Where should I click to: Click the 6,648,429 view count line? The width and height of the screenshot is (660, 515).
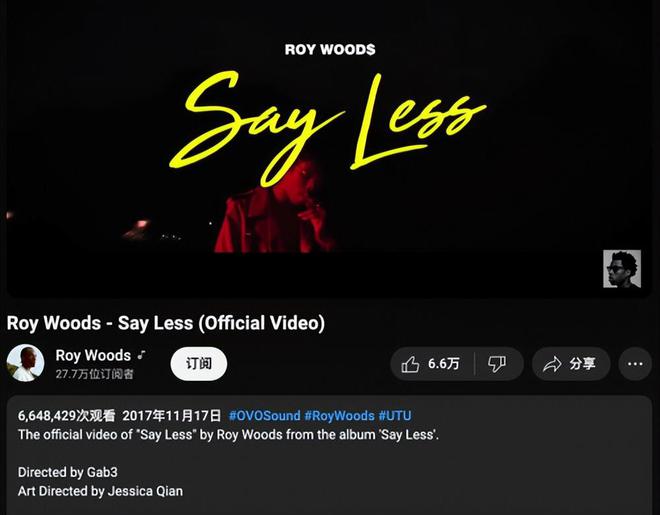(x=66, y=416)
